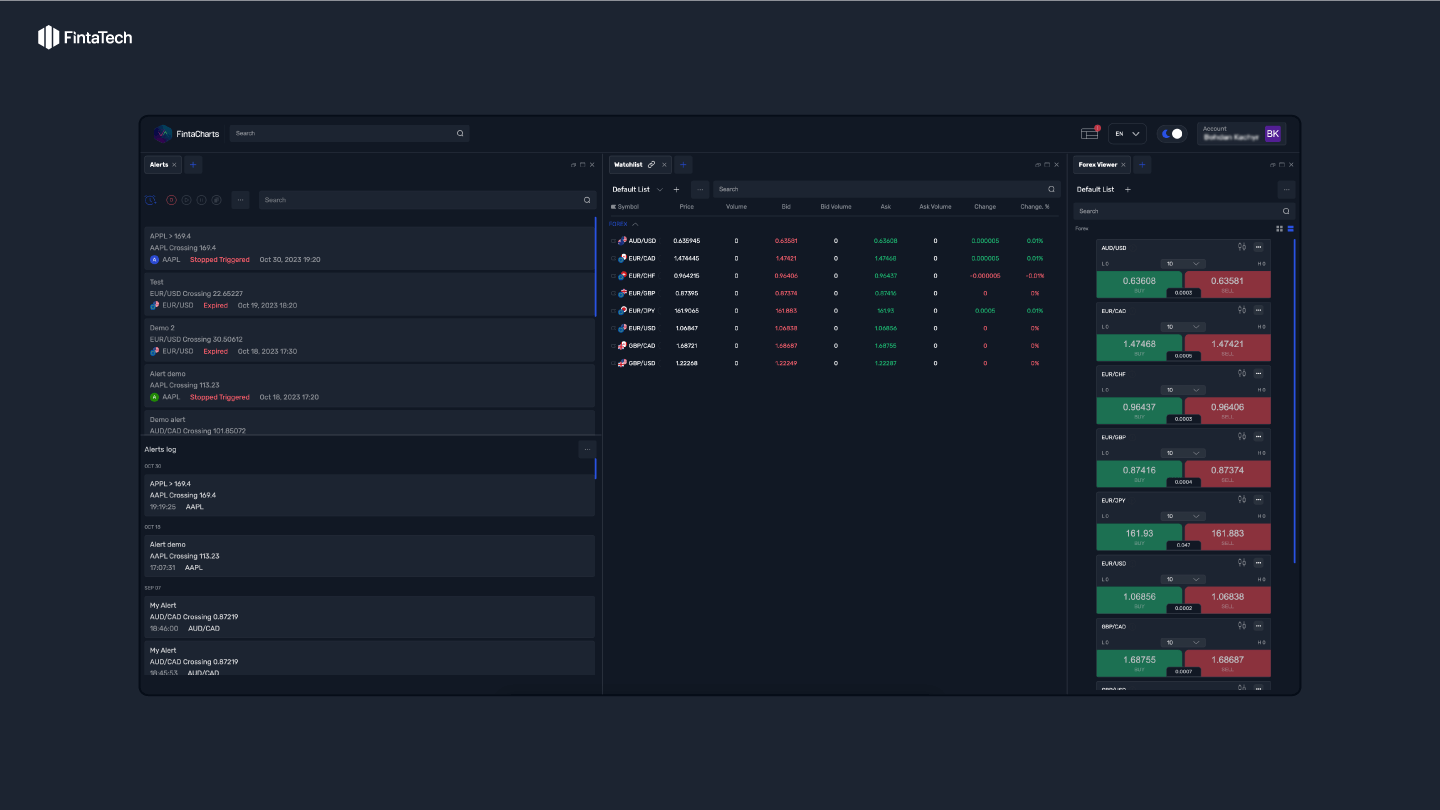Tick the checkbox for the EUR/CHF watchlist row
The image size is (1440, 810).
point(613,276)
